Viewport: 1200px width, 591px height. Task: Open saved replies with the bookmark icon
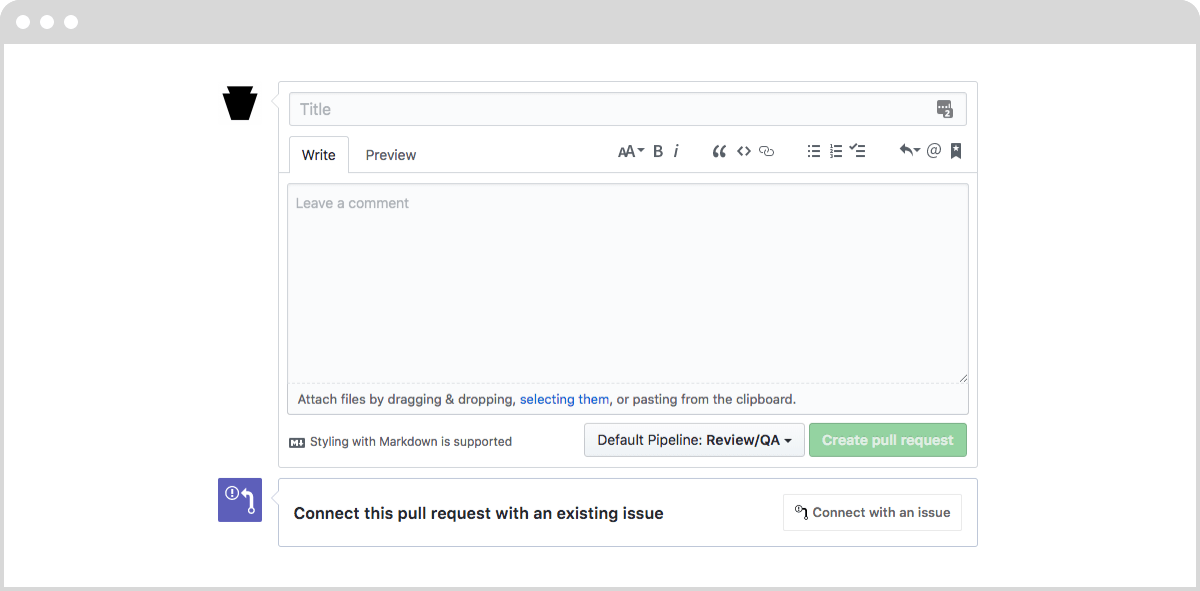coord(954,150)
